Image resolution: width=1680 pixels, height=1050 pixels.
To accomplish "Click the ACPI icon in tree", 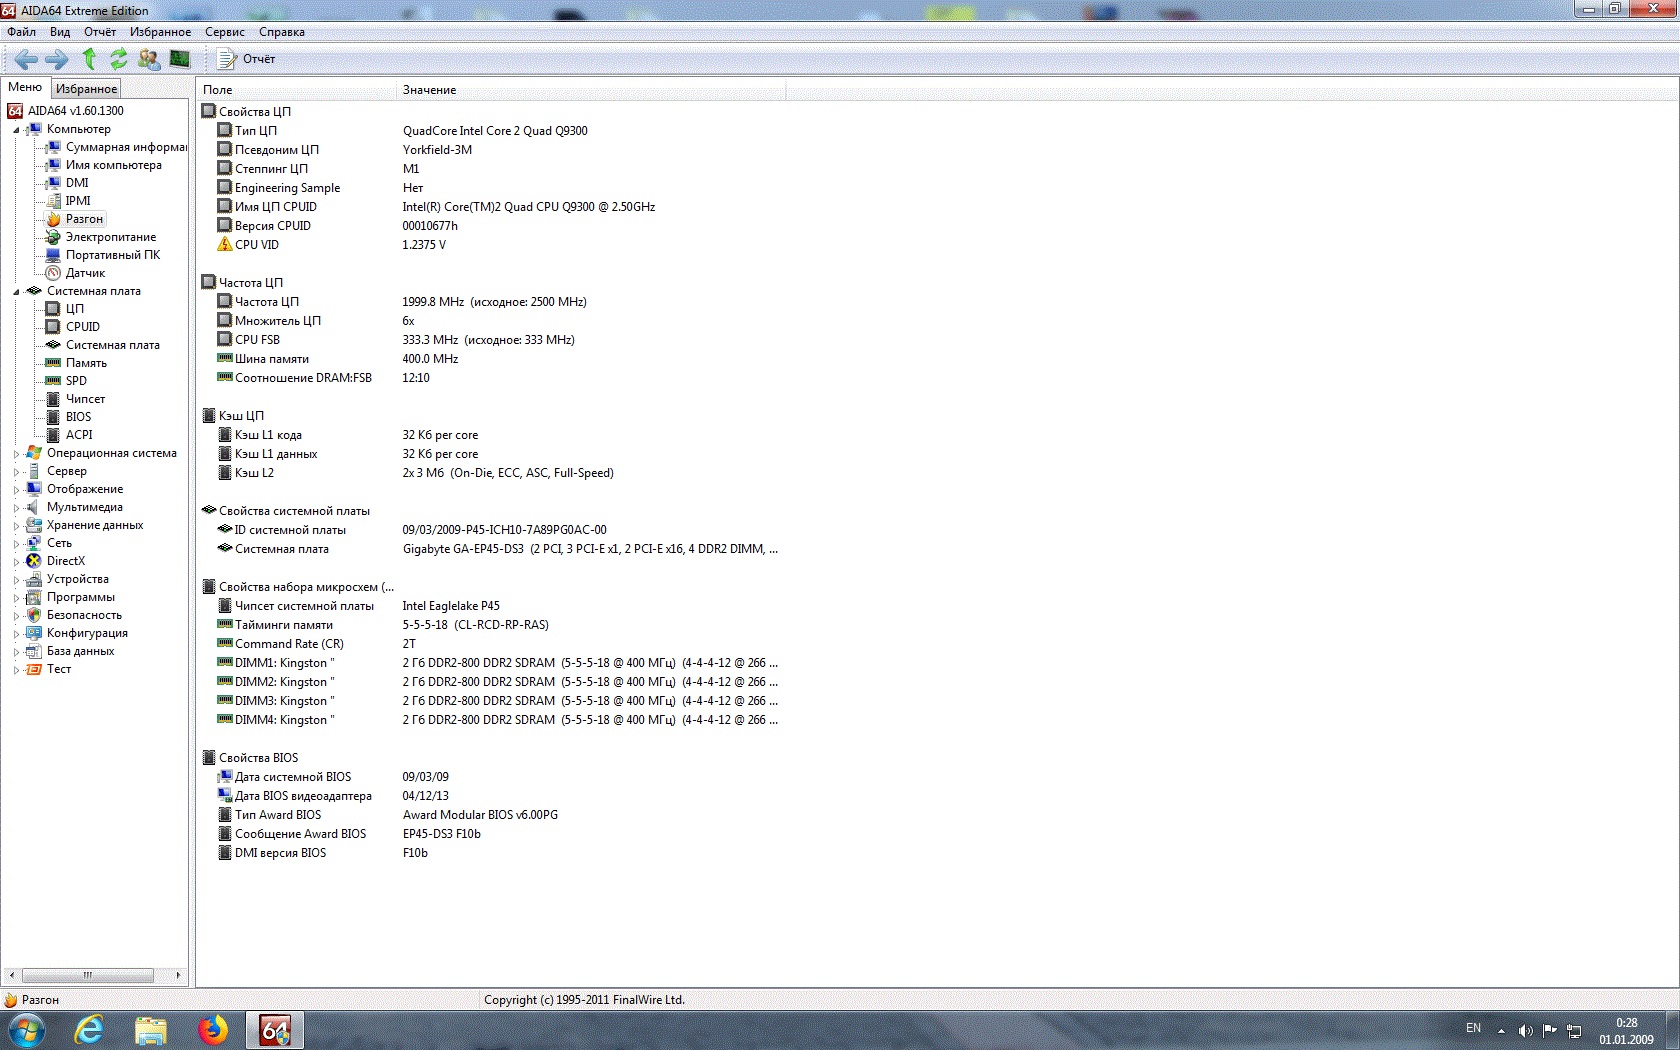I will tap(54, 435).
